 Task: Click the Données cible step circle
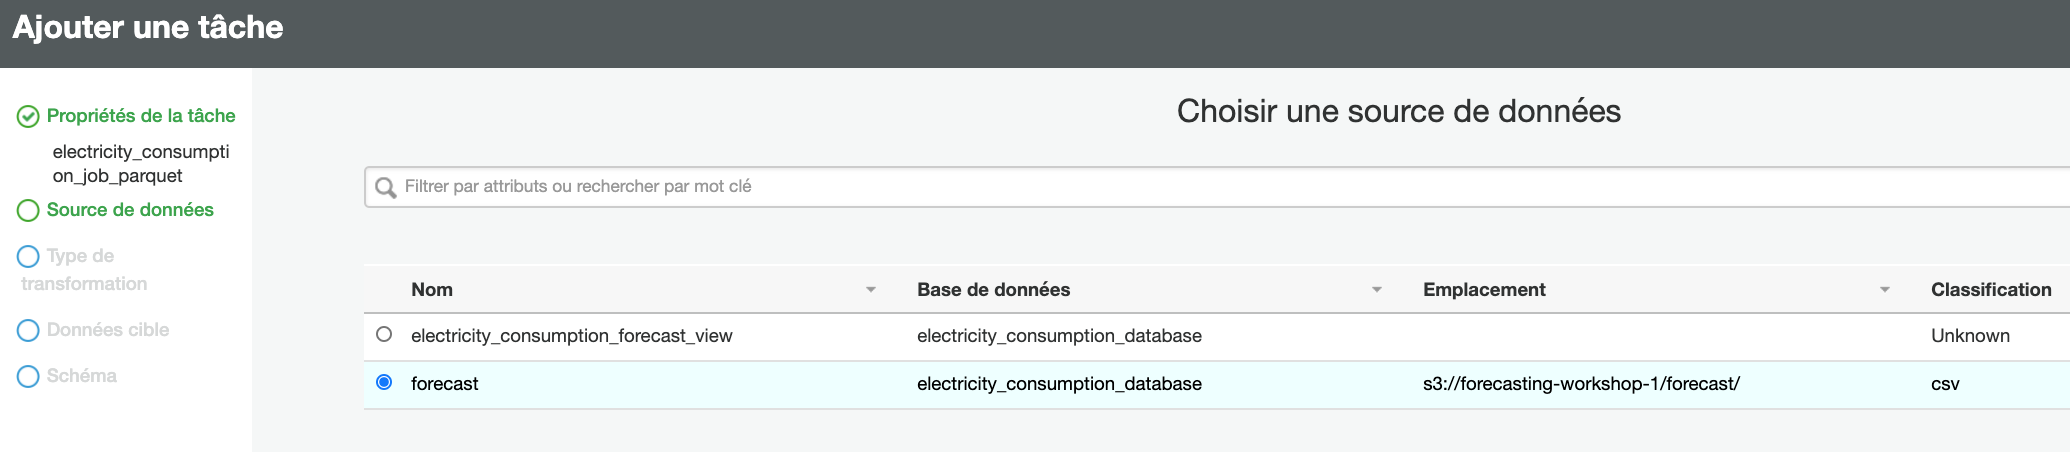click(x=28, y=331)
